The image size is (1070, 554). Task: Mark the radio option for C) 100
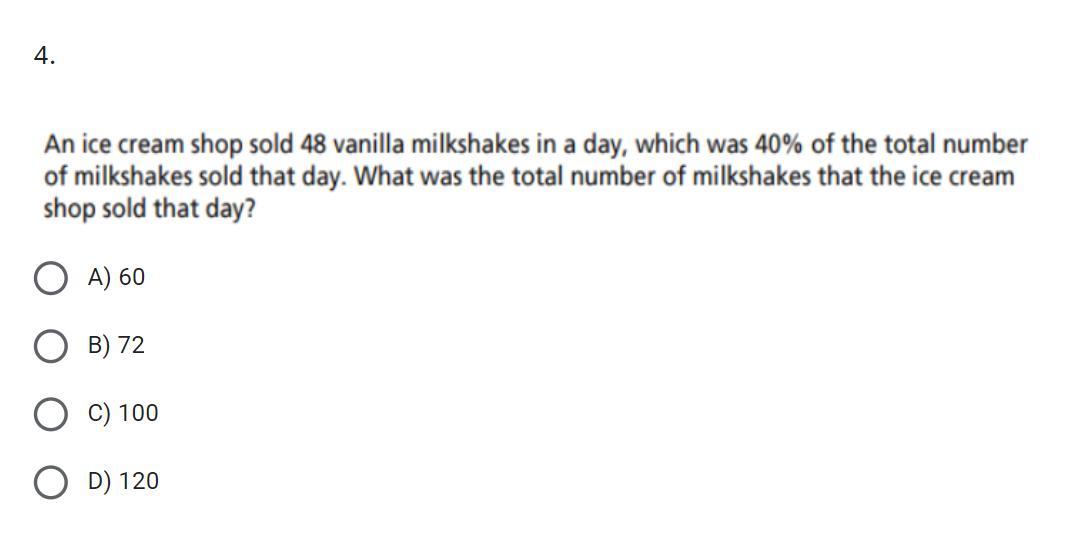[x=50, y=414]
